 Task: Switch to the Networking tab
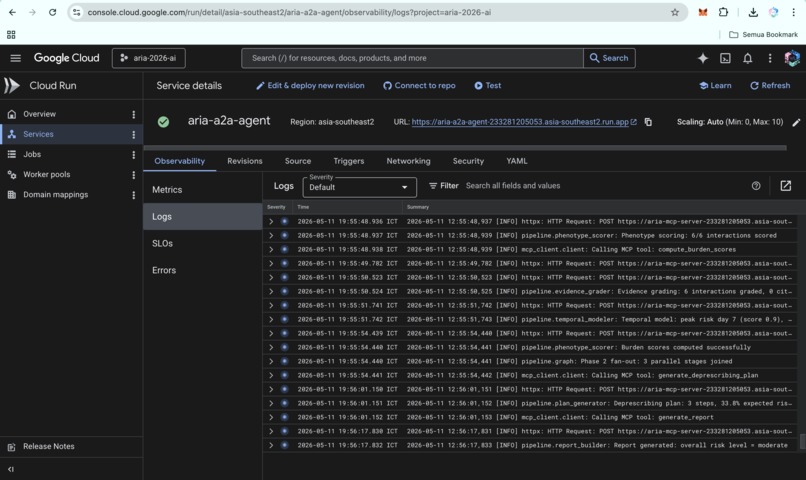point(408,161)
